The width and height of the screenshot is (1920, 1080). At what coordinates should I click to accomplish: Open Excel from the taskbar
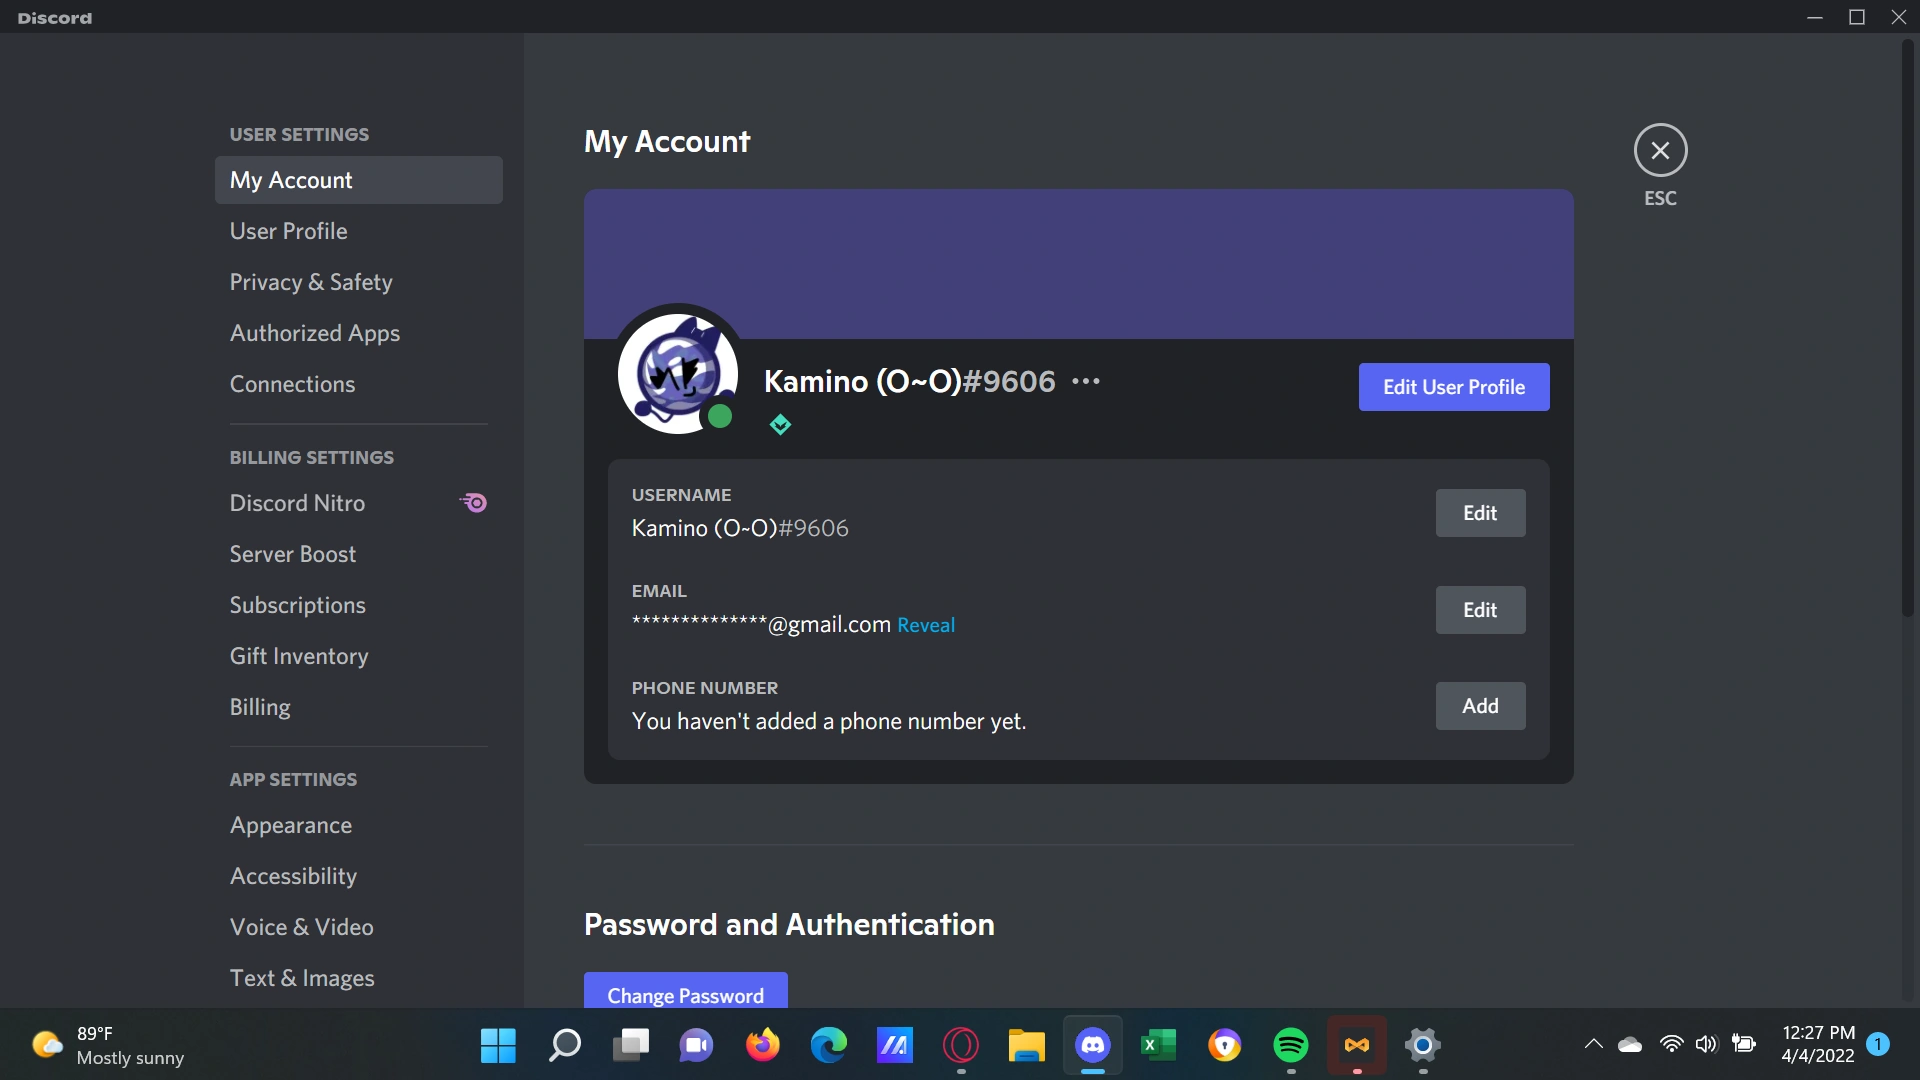coord(1158,1046)
